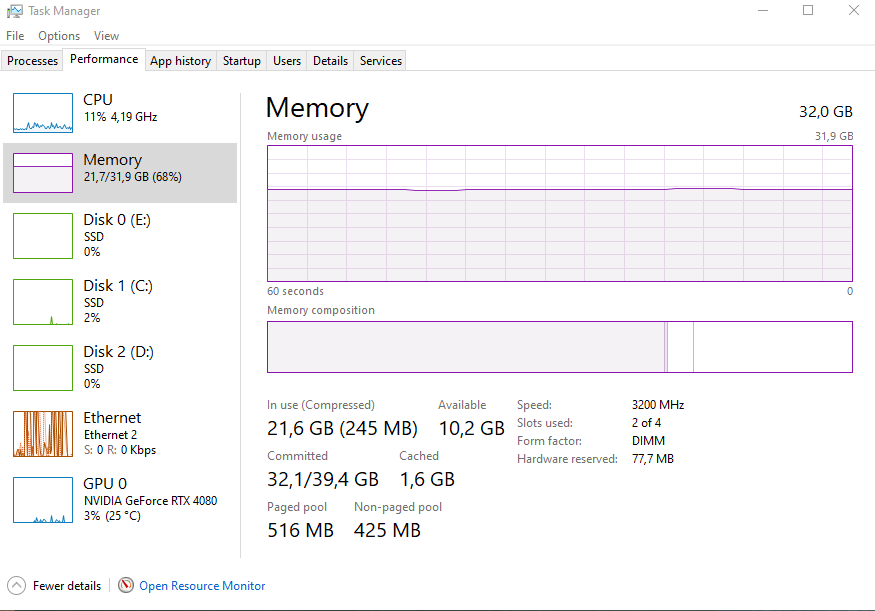Go to the App history tab
This screenshot has width=875, height=611.
click(x=180, y=61)
